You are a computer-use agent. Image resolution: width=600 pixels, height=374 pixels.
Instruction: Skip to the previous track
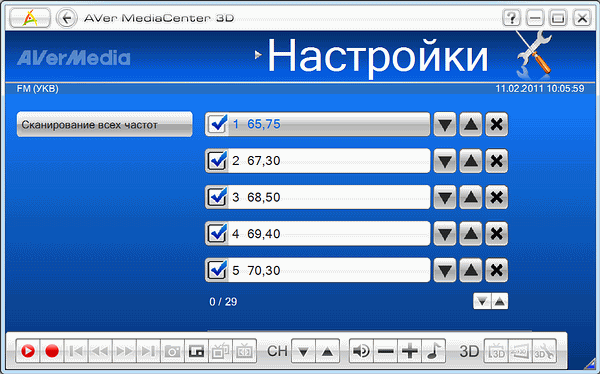76,351
